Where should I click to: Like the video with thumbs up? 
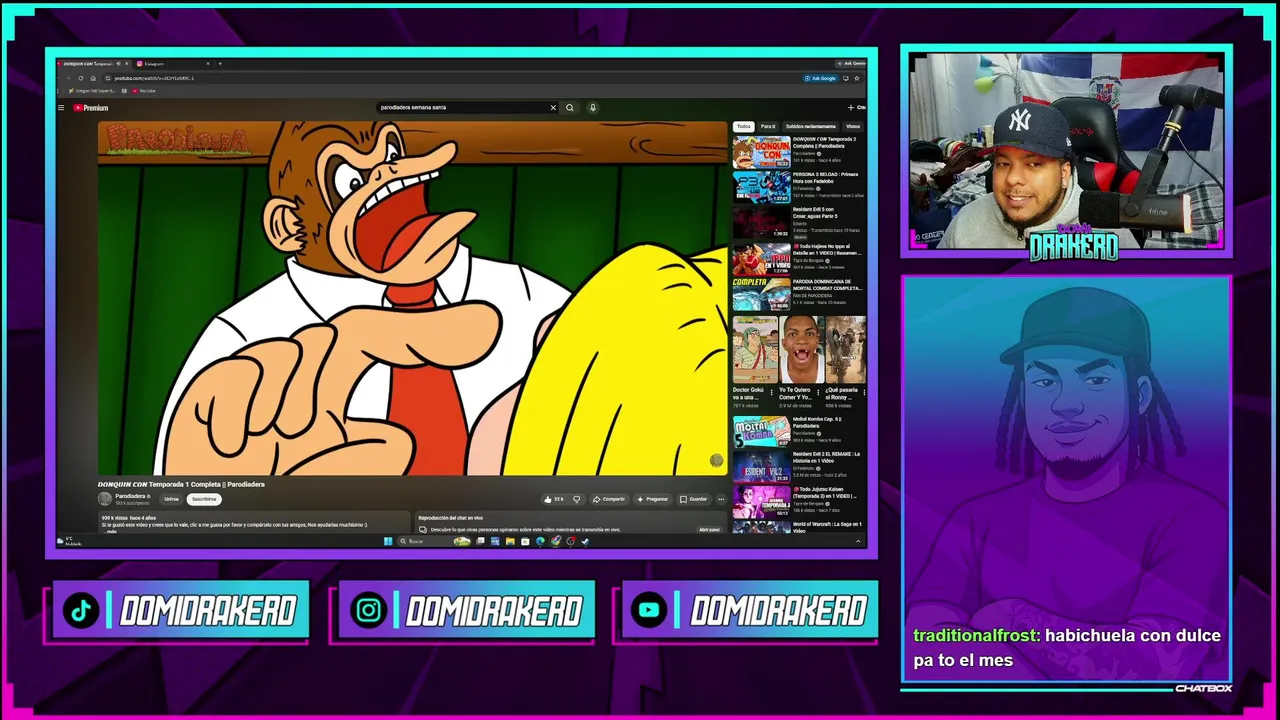[553, 499]
